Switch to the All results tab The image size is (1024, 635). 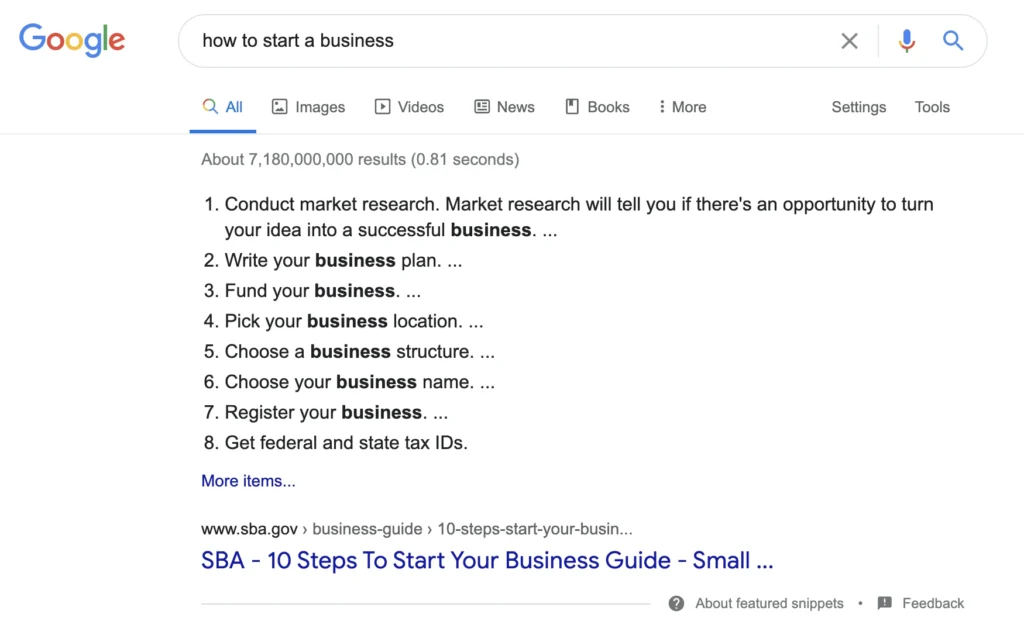223,107
